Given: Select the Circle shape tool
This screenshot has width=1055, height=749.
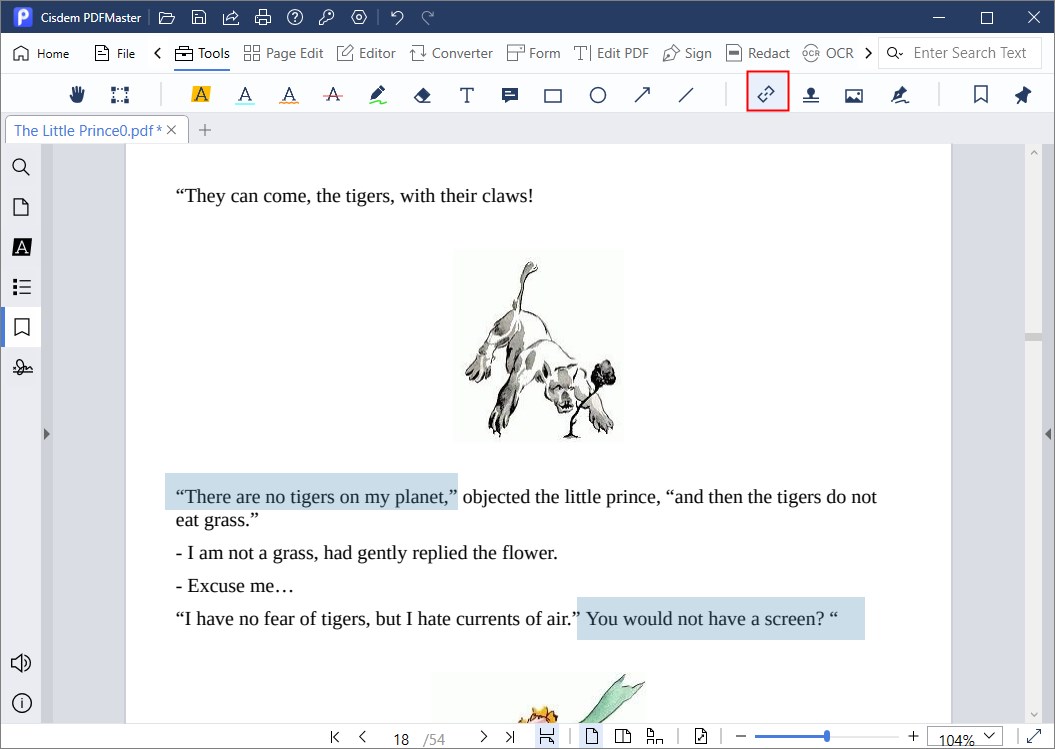Looking at the screenshot, I should pos(597,96).
